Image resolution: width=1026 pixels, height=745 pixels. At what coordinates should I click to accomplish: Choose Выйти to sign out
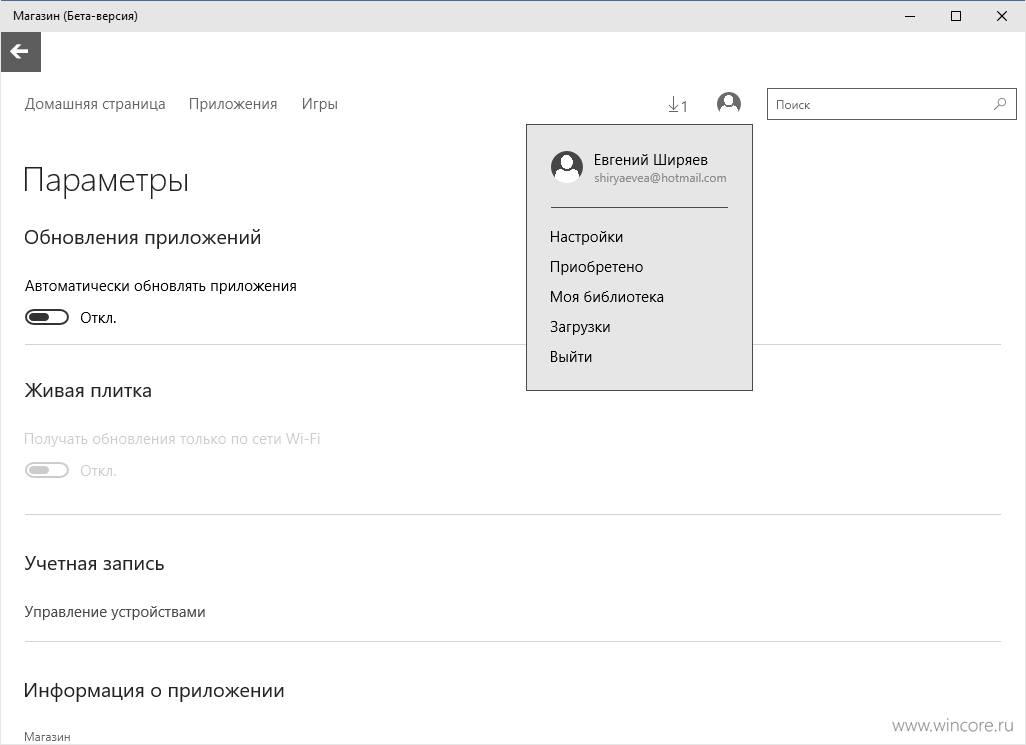(x=571, y=357)
